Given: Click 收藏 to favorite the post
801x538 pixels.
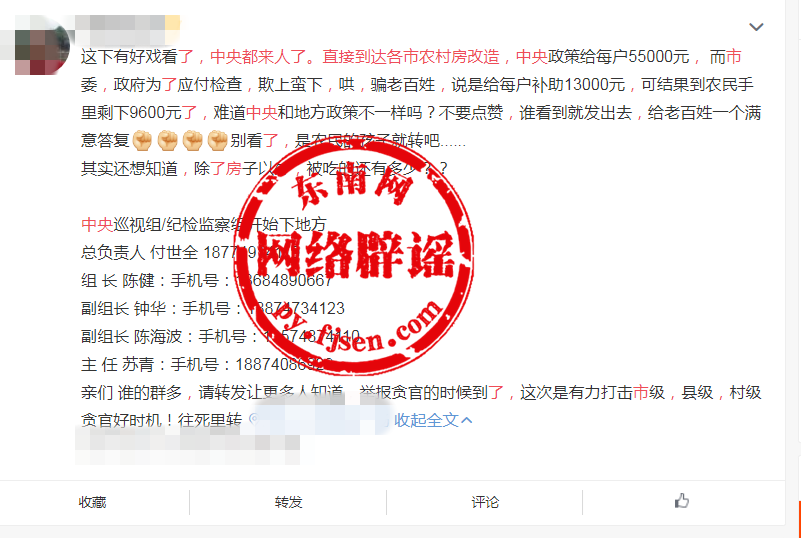Looking at the screenshot, I should (92, 502).
